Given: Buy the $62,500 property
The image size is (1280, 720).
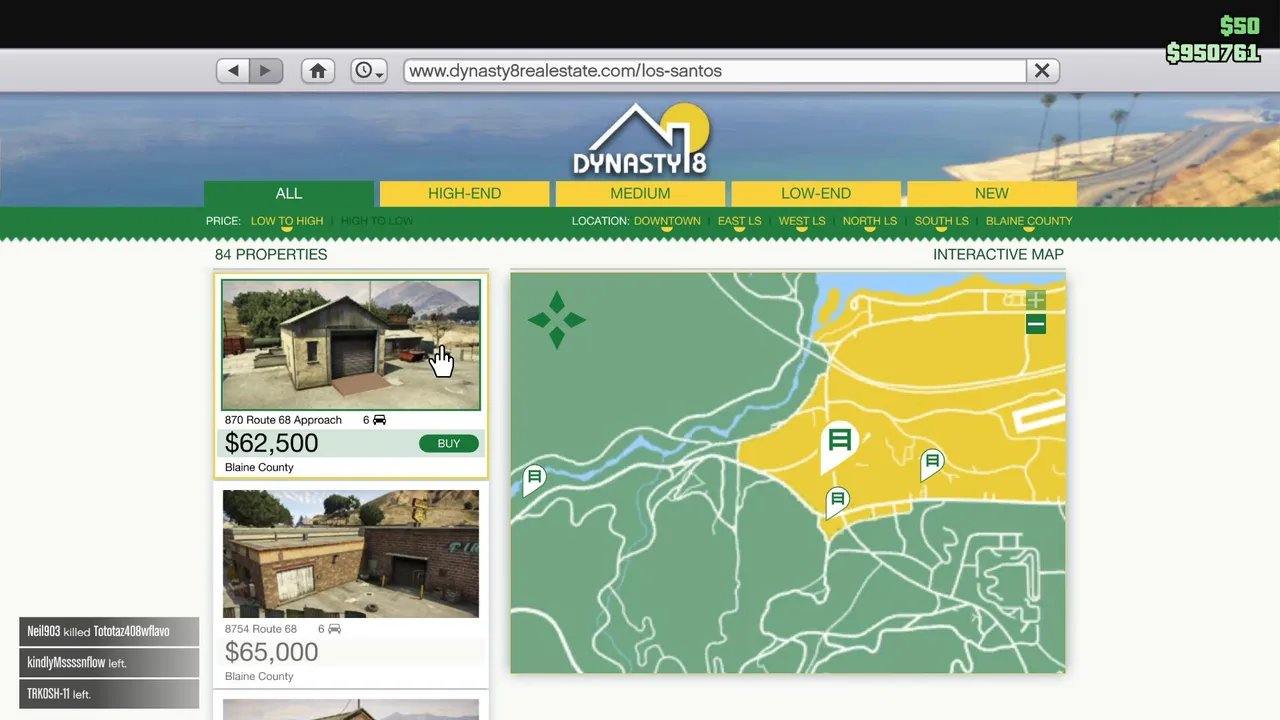Looking at the screenshot, I should 449,444.
